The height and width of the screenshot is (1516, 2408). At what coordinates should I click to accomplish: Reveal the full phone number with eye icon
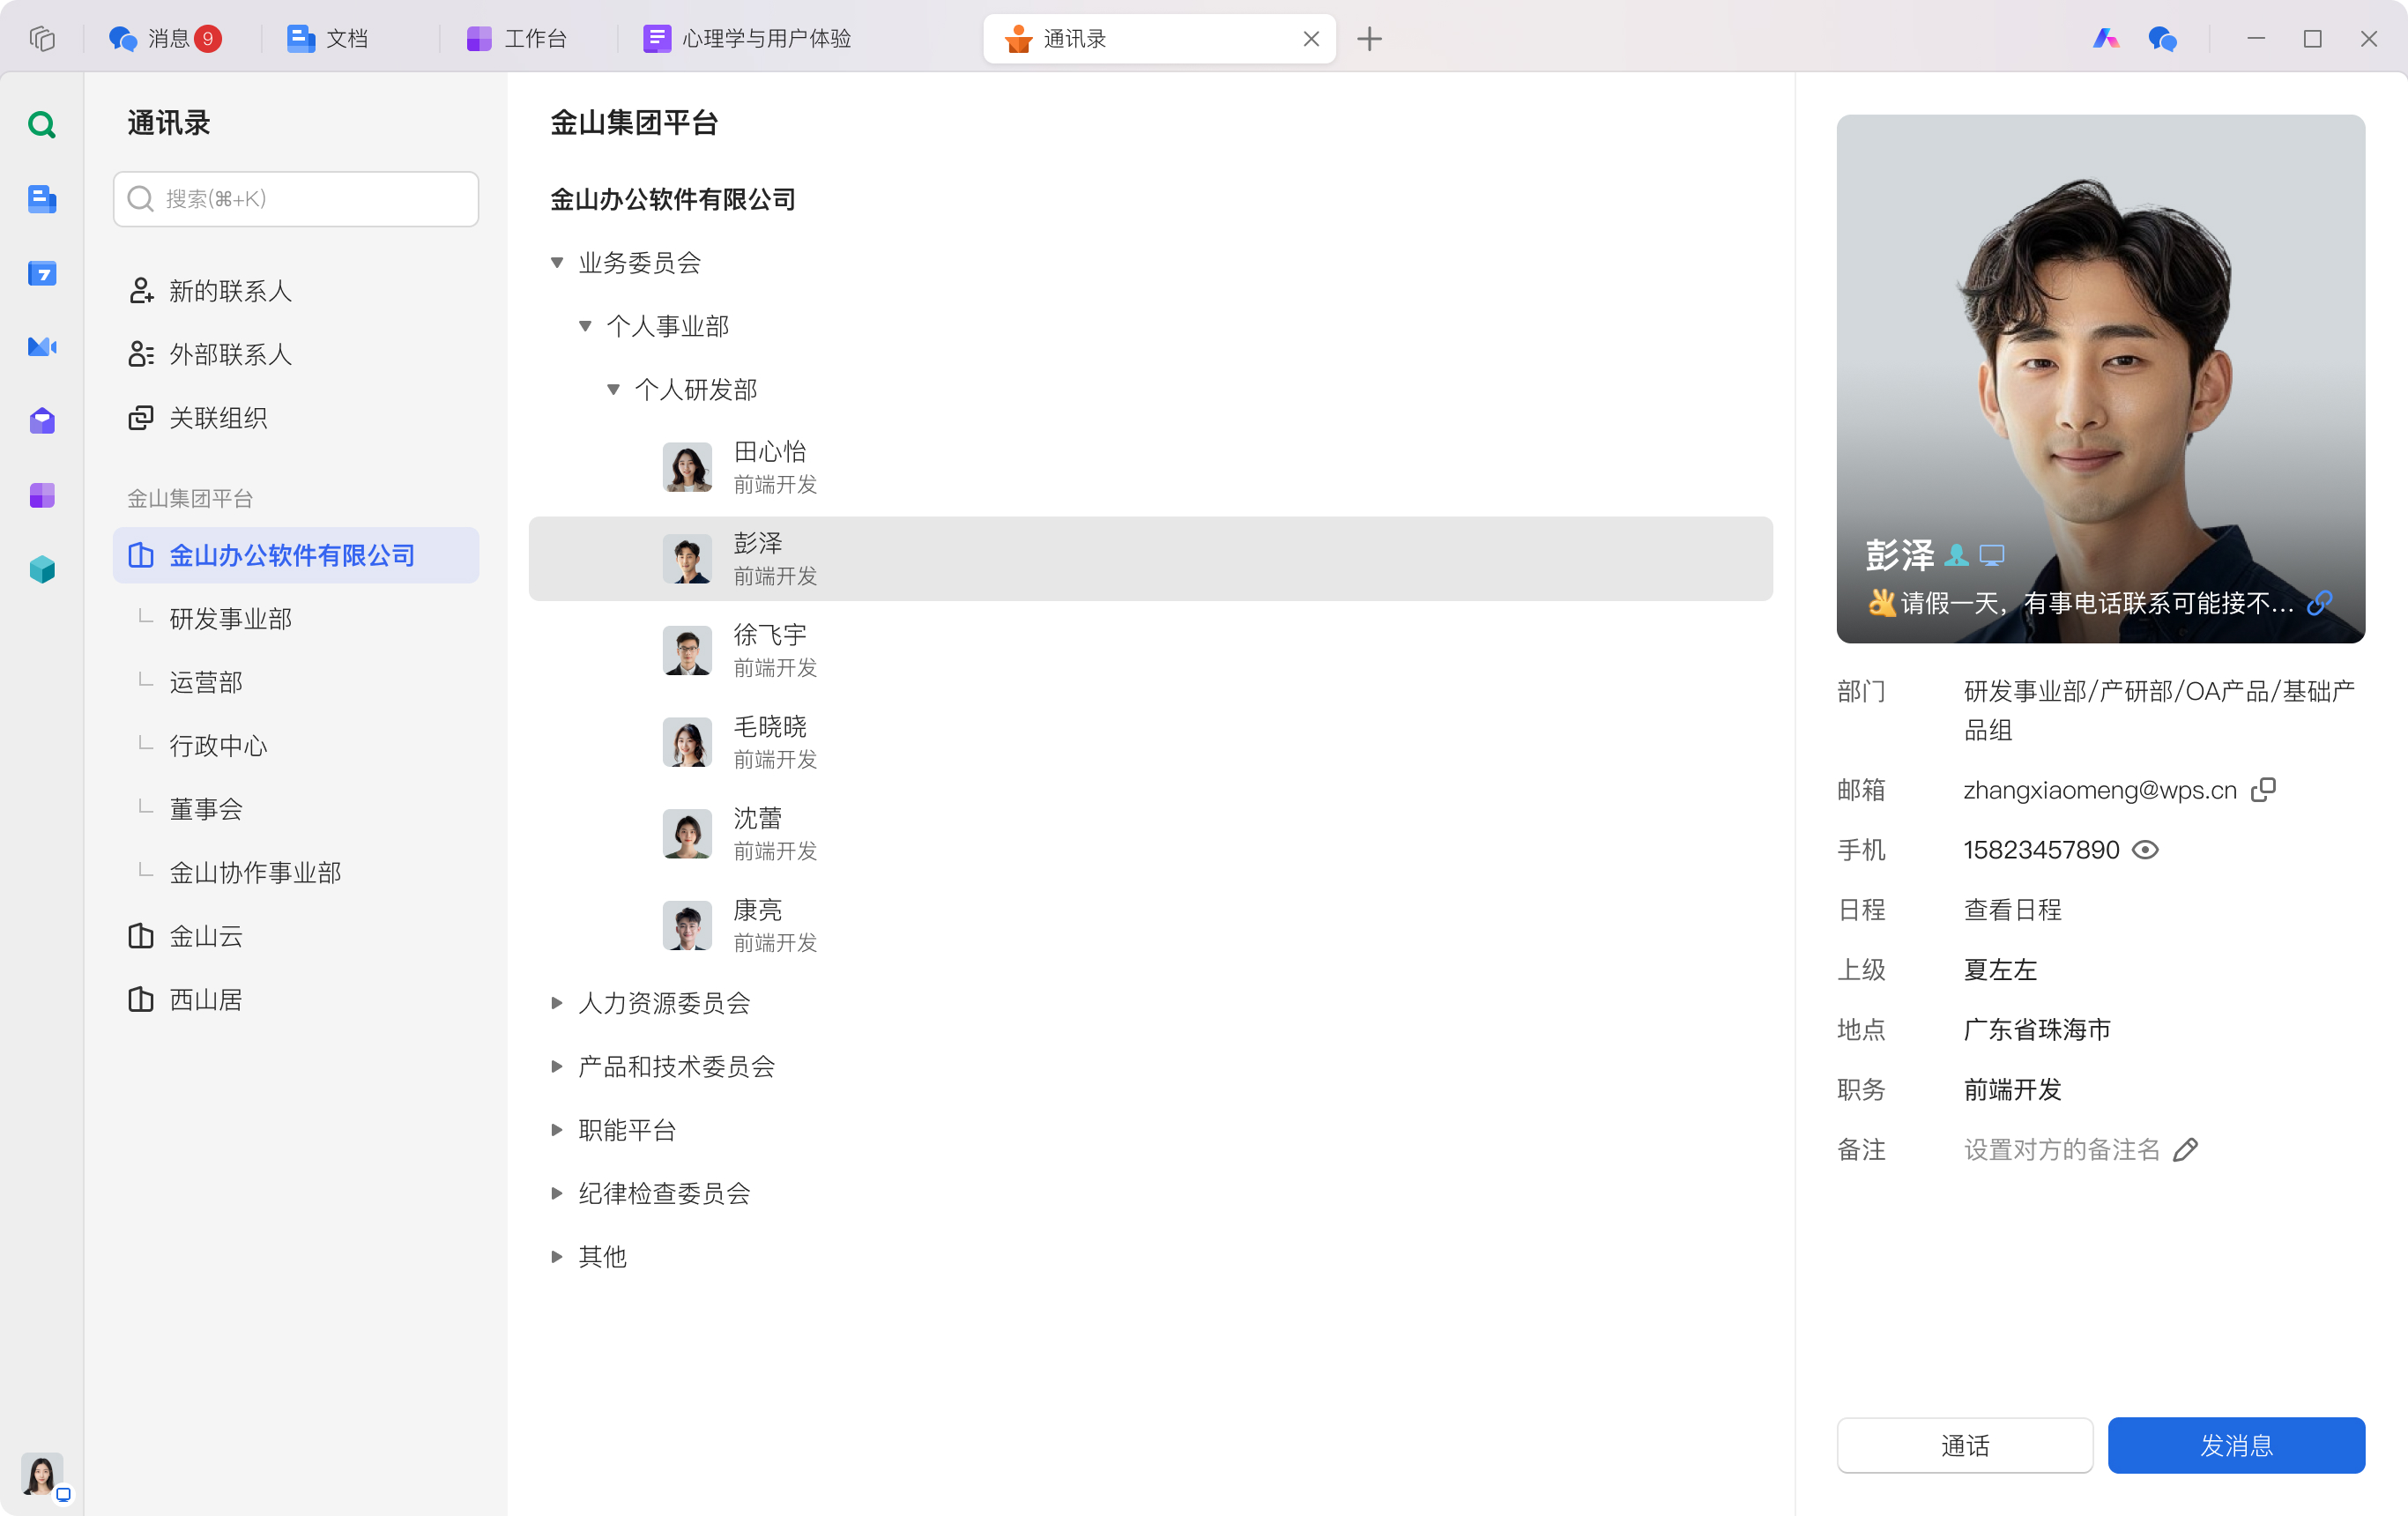pyautogui.click(x=2145, y=850)
